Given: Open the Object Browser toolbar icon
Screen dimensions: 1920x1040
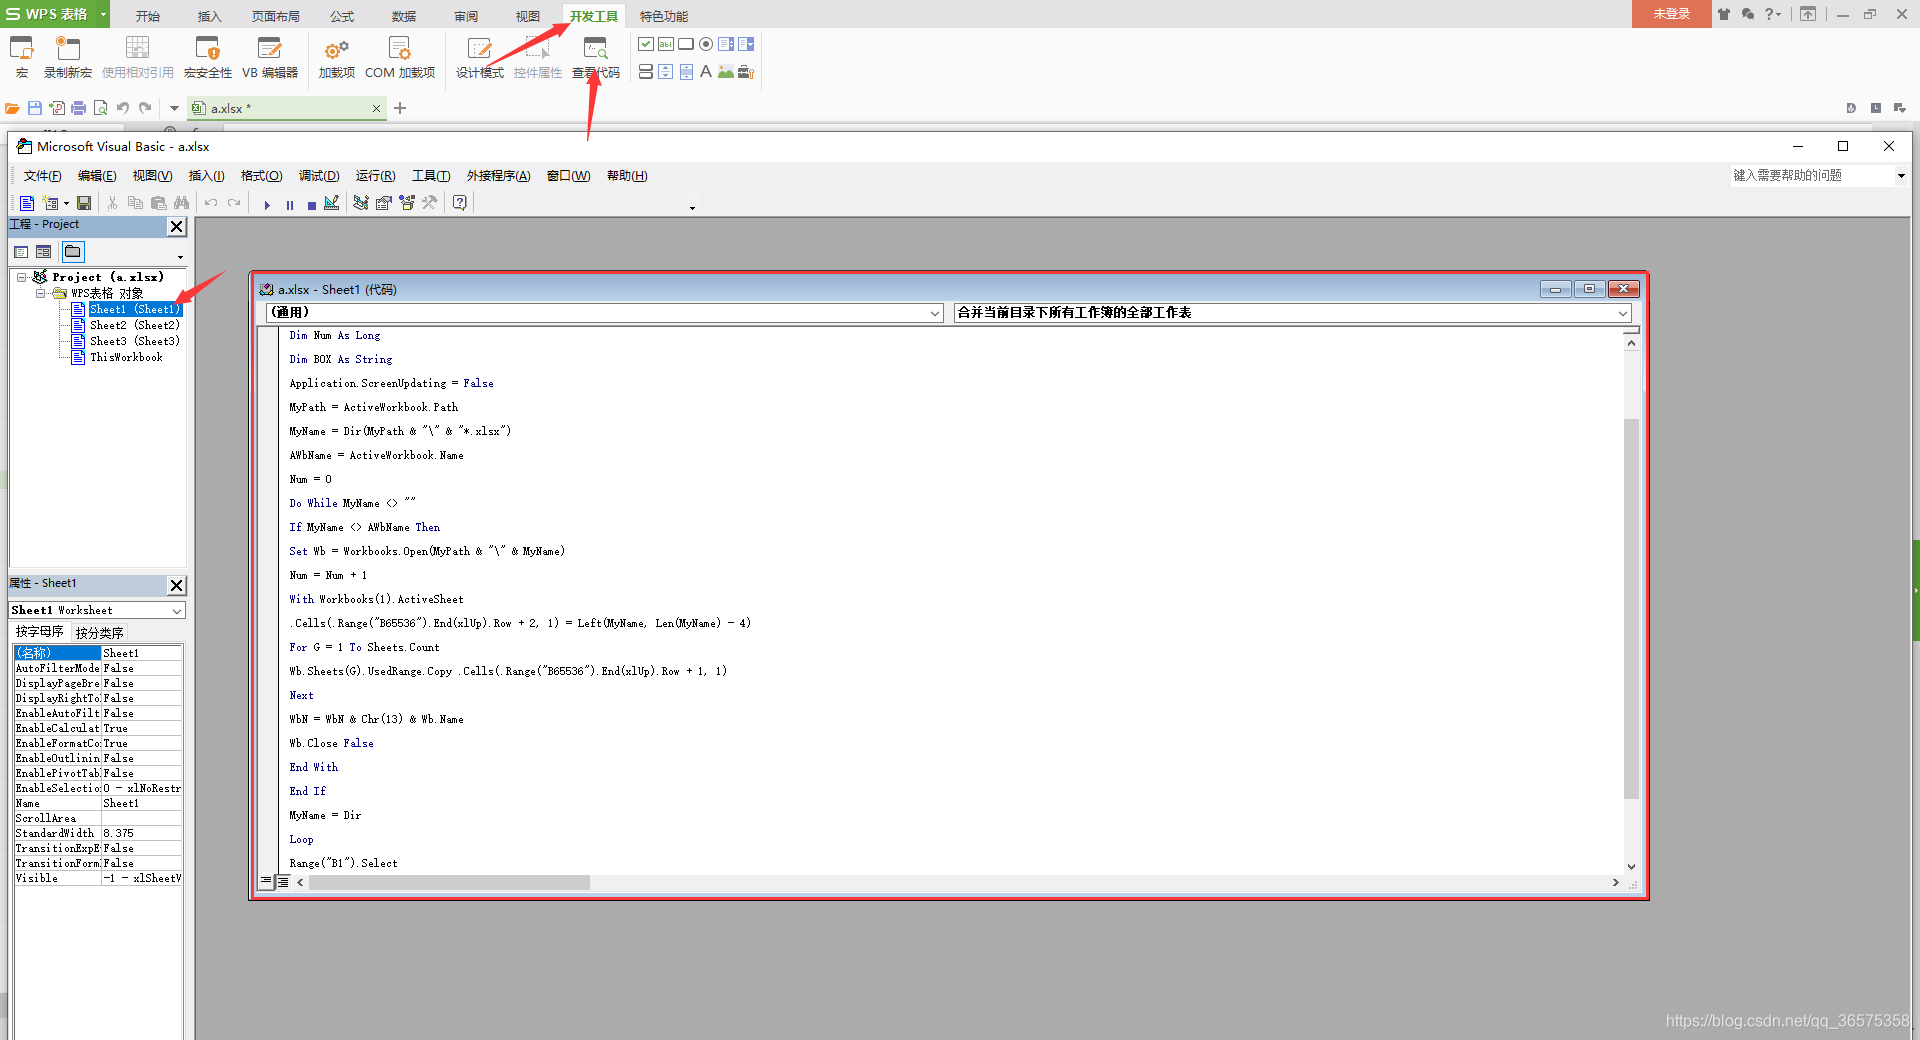Looking at the screenshot, I should (x=407, y=203).
